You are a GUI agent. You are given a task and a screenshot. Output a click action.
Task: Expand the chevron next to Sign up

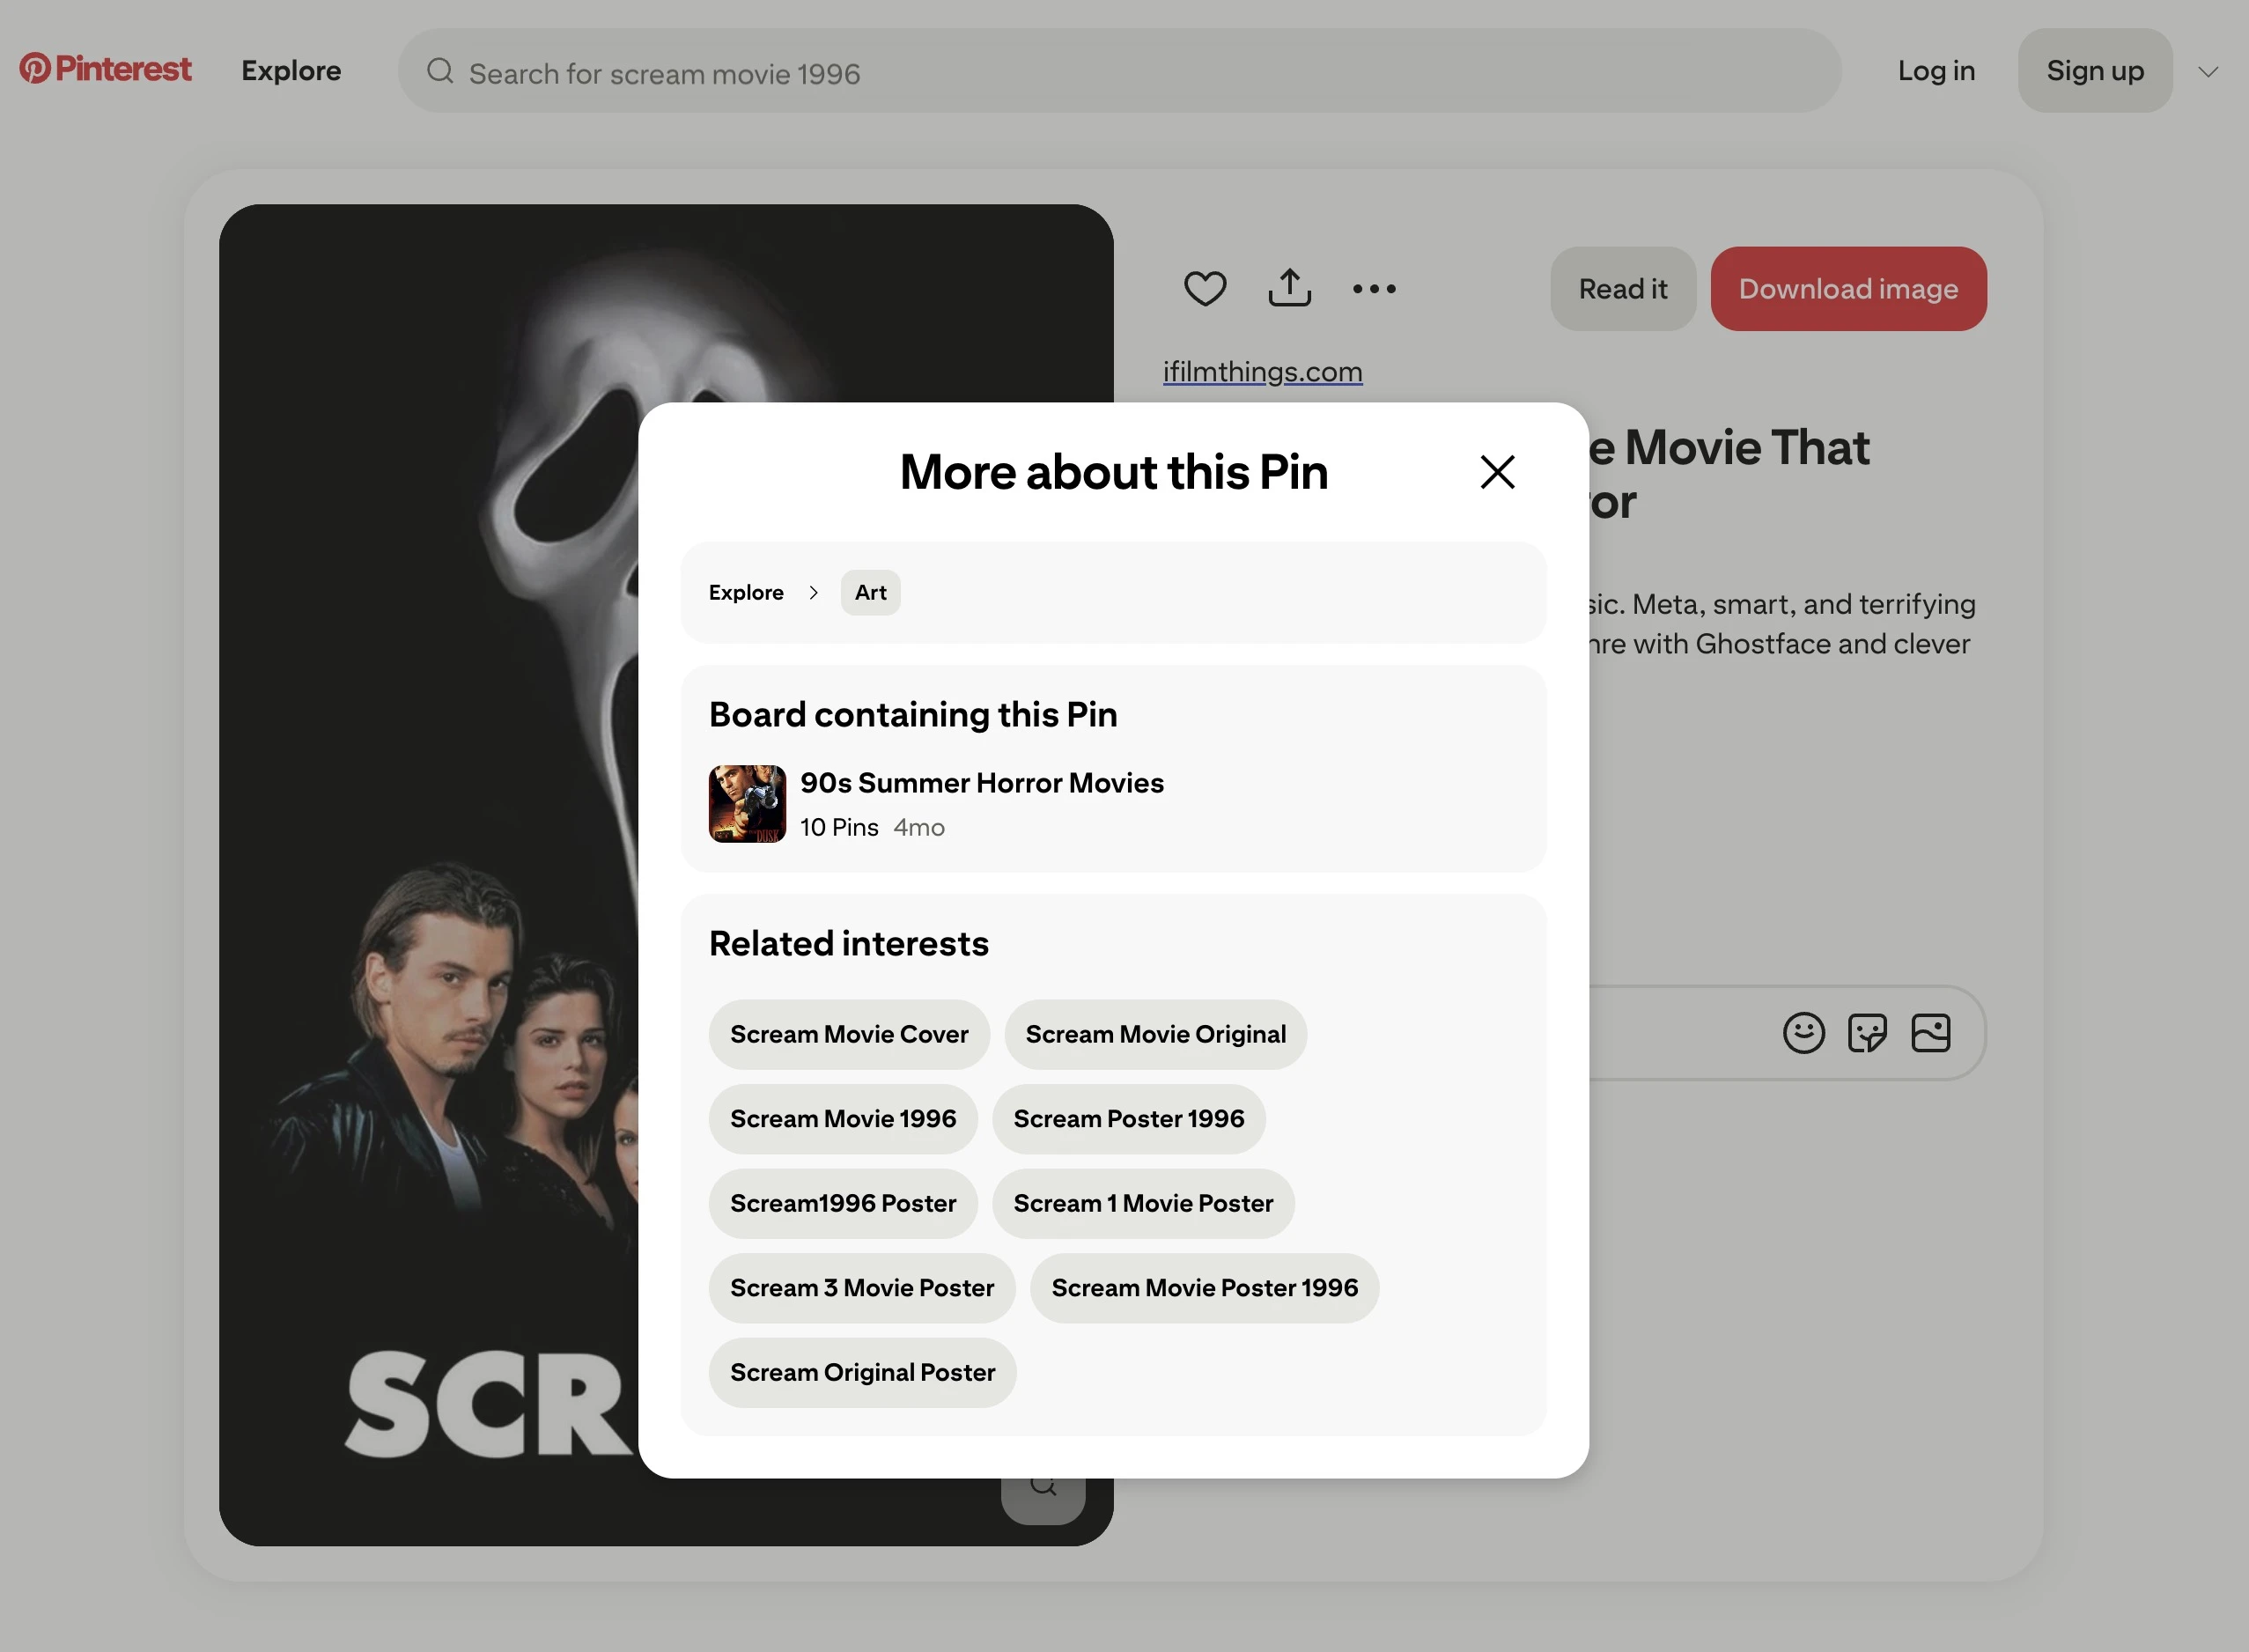pyautogui.click(x=2208, y=71)
